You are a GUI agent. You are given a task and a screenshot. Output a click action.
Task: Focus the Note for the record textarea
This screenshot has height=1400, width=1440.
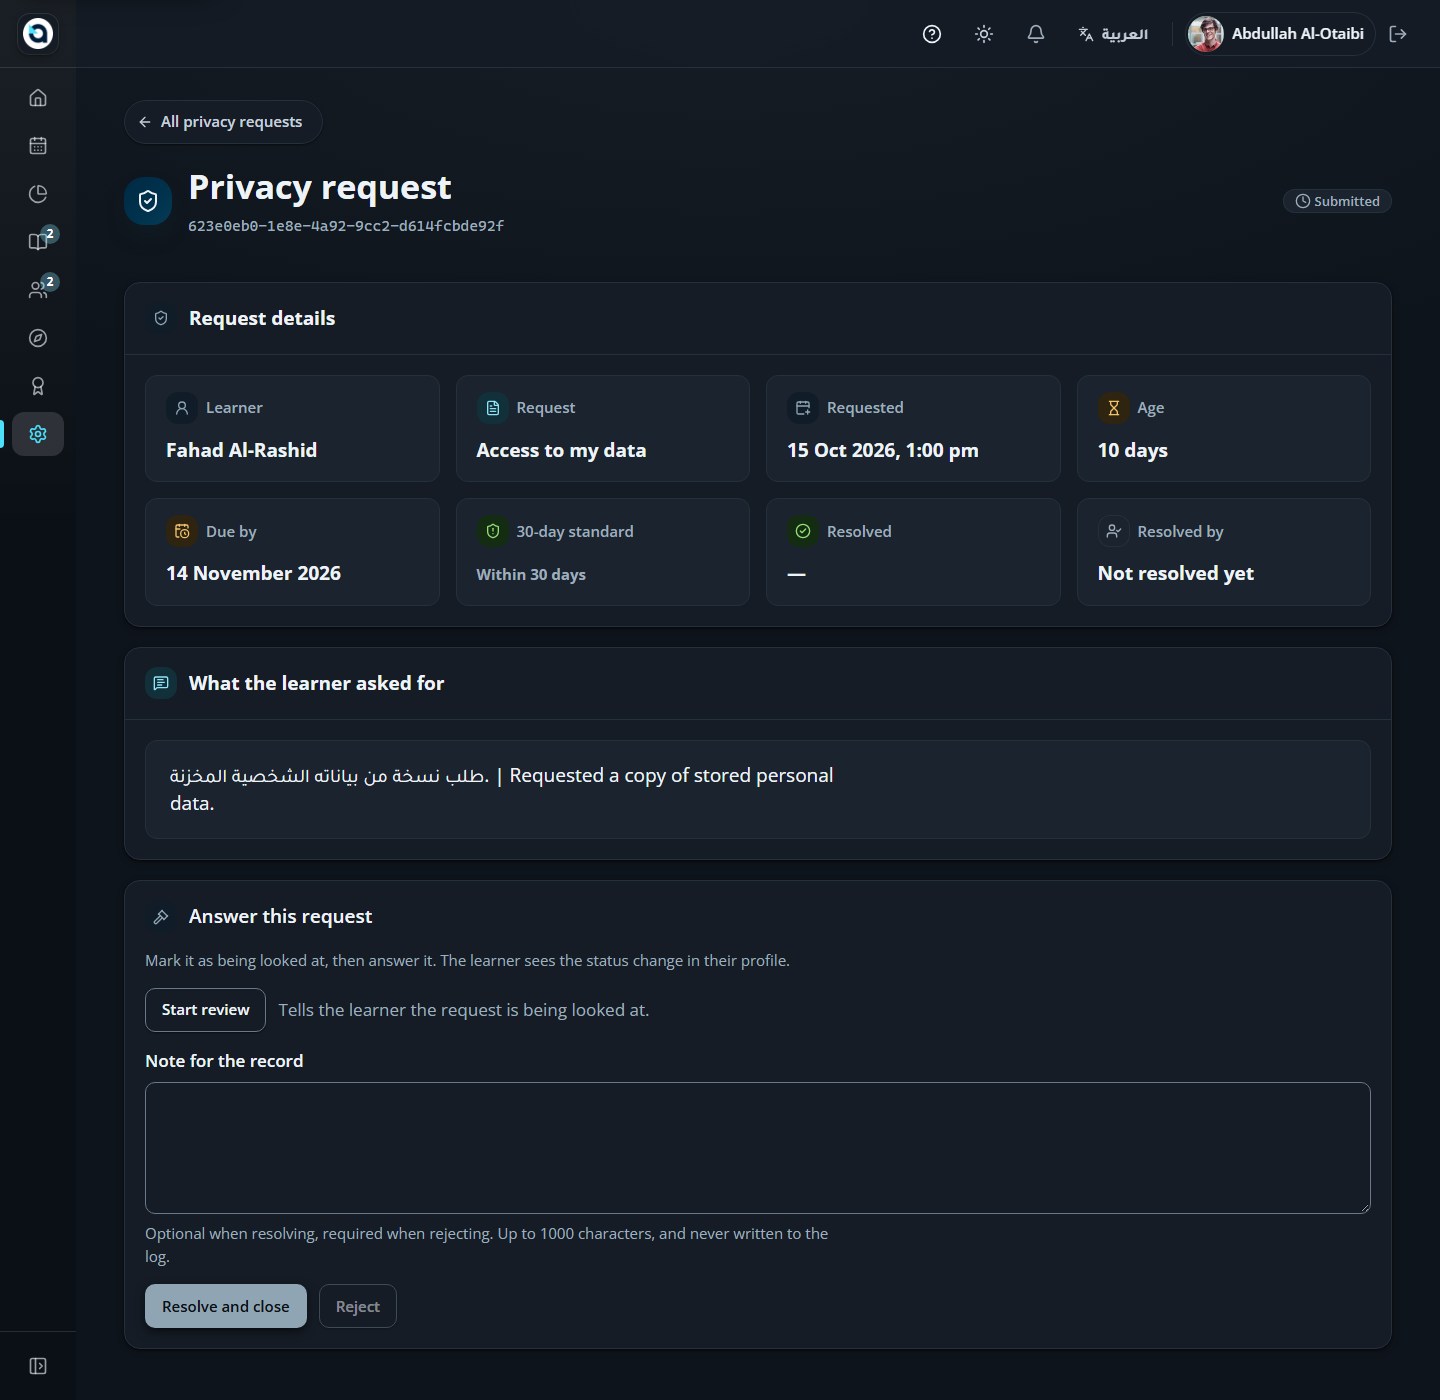pos(758,1148)
